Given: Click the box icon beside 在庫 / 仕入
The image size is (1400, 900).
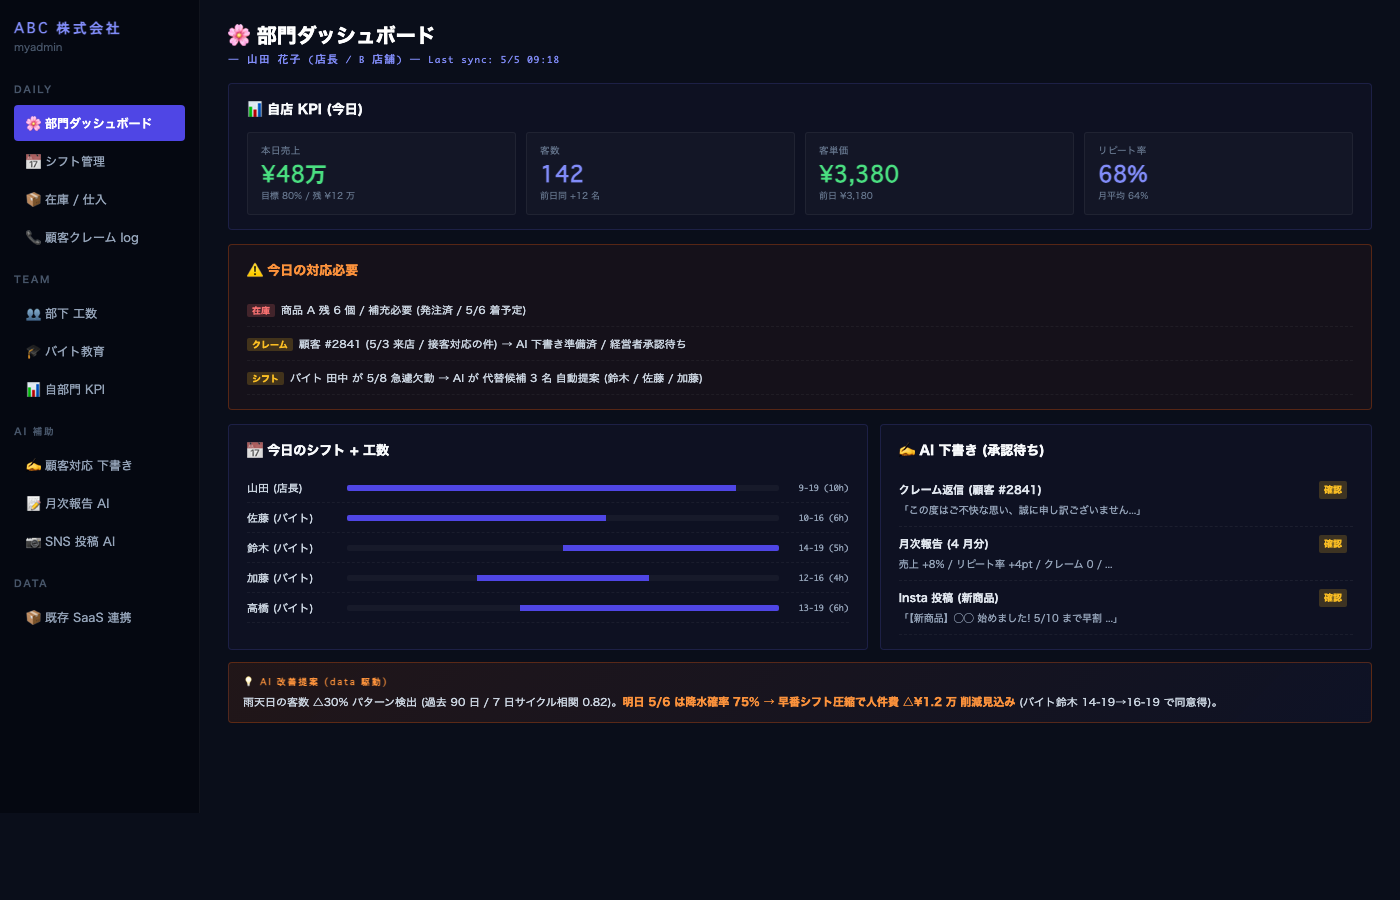Looking at the screenshot, I should [33, 199].
